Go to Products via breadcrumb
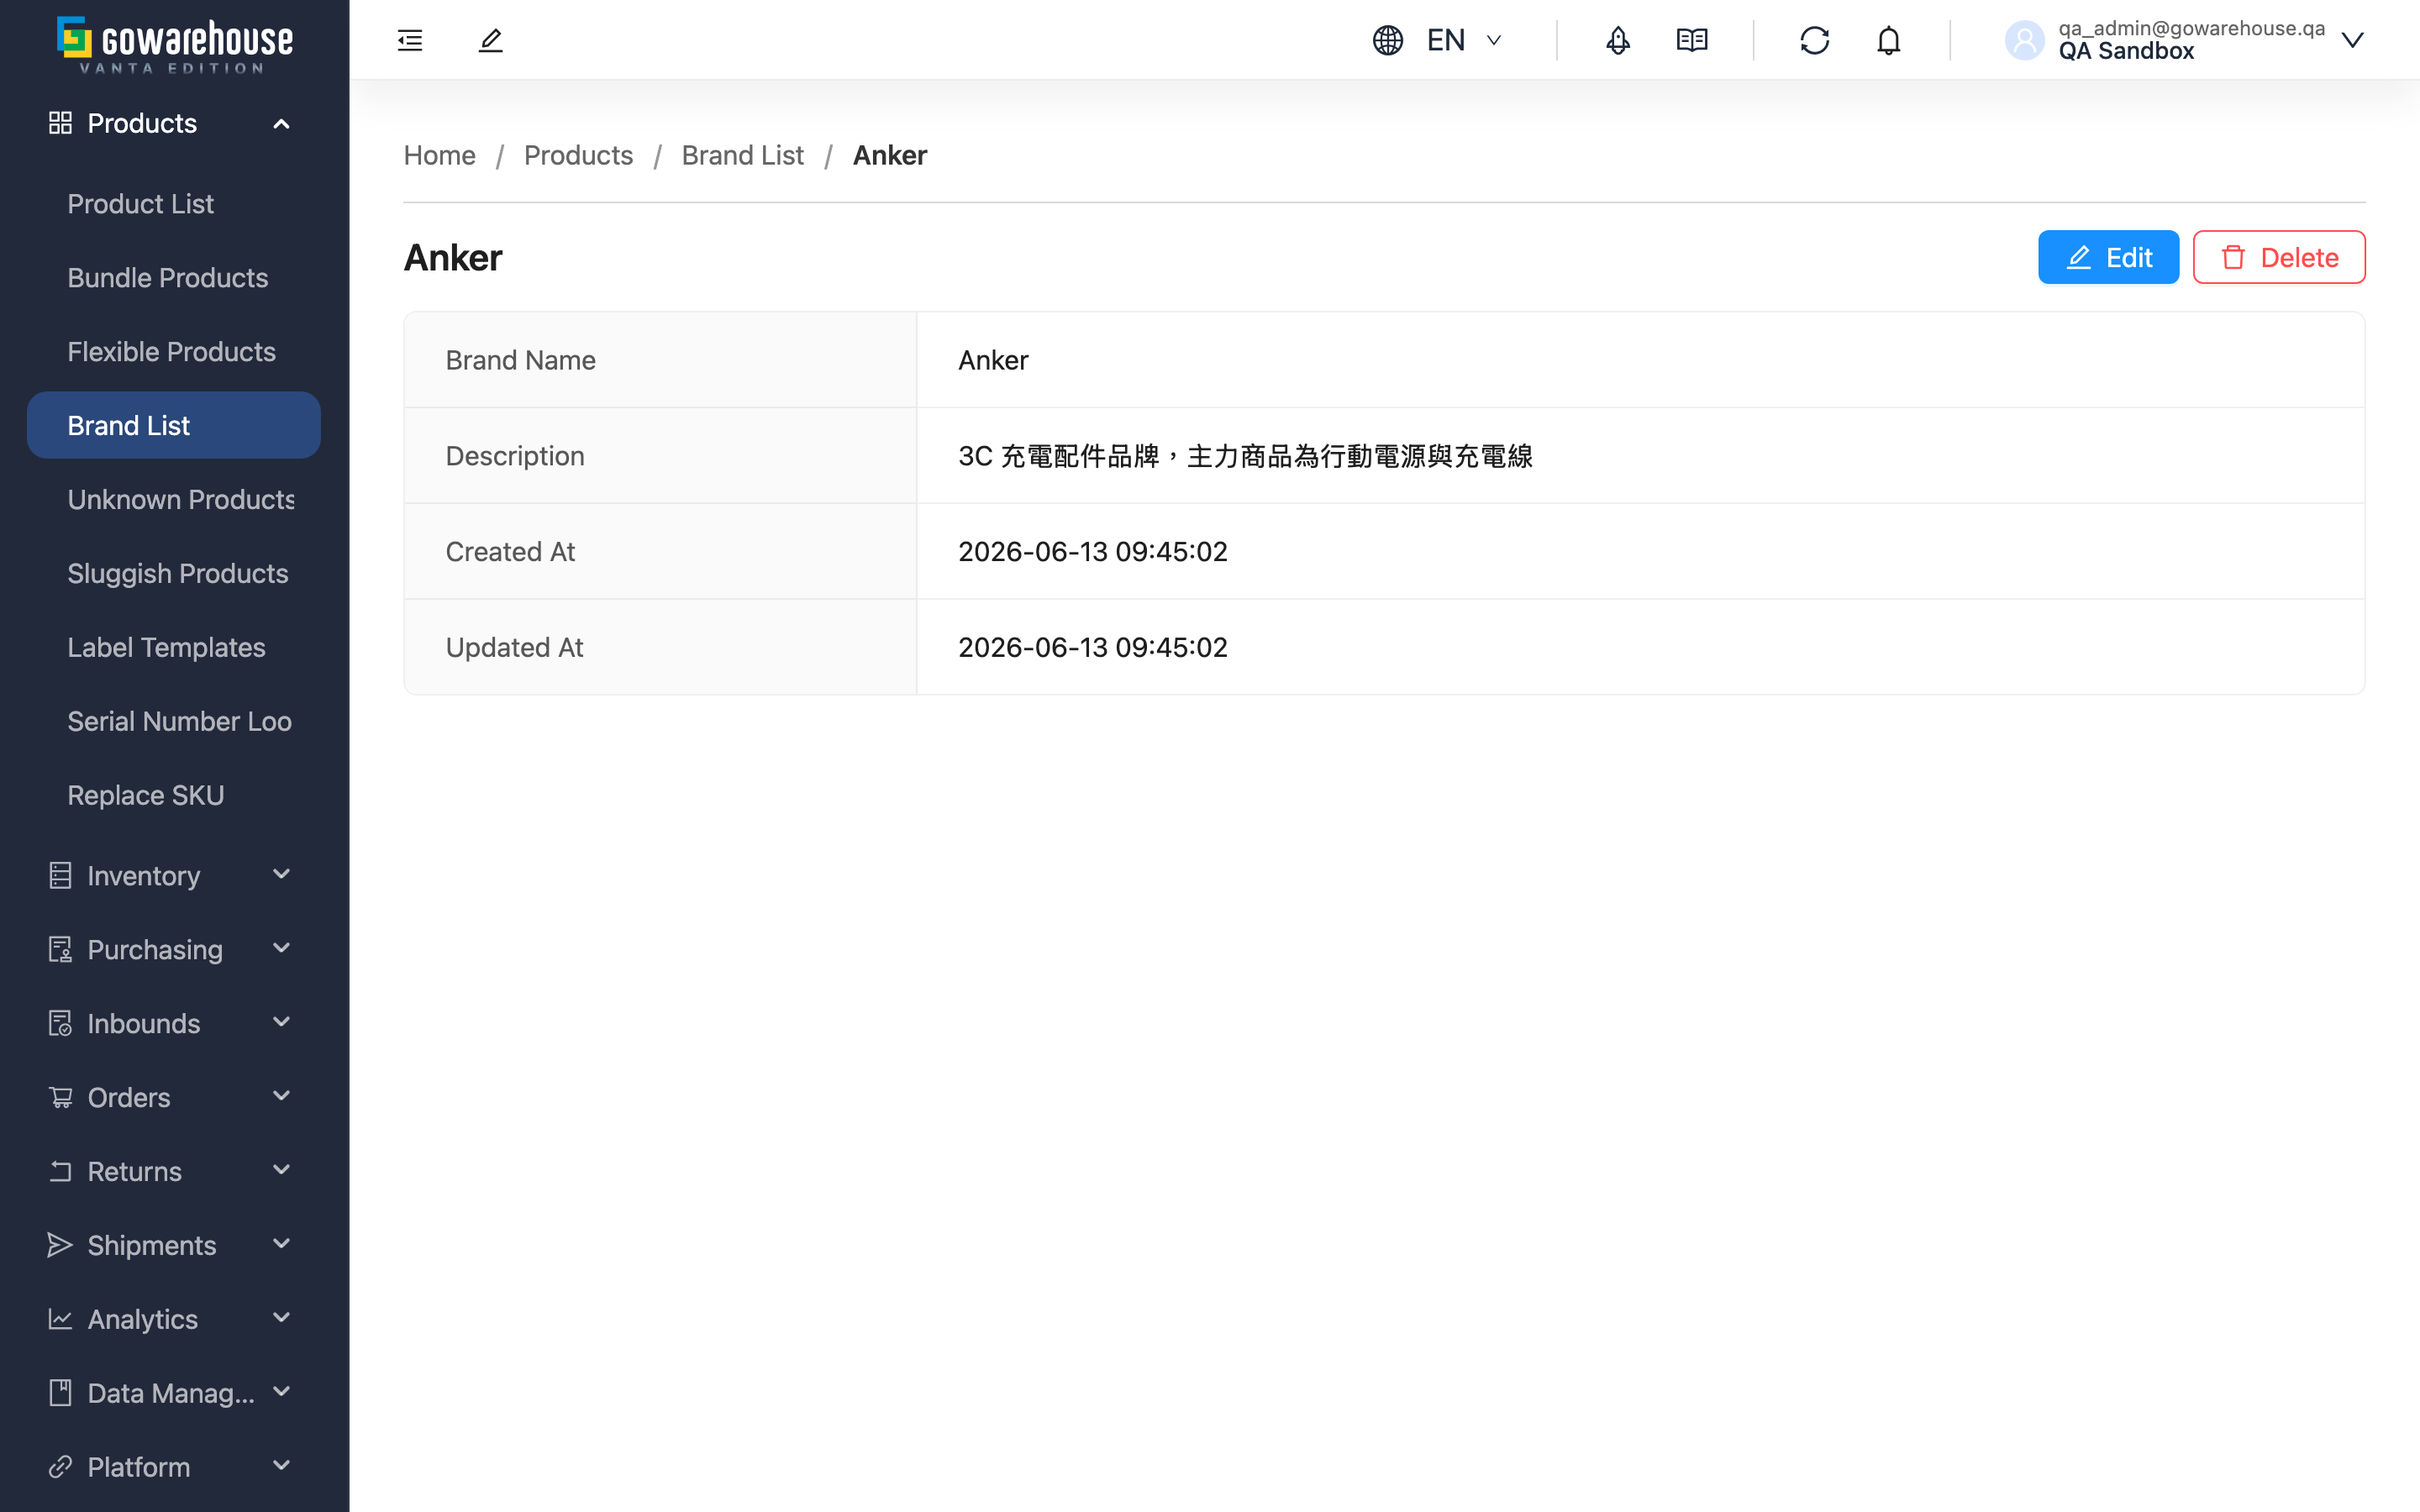The image size is (2420, 1512). coord(578,155)
